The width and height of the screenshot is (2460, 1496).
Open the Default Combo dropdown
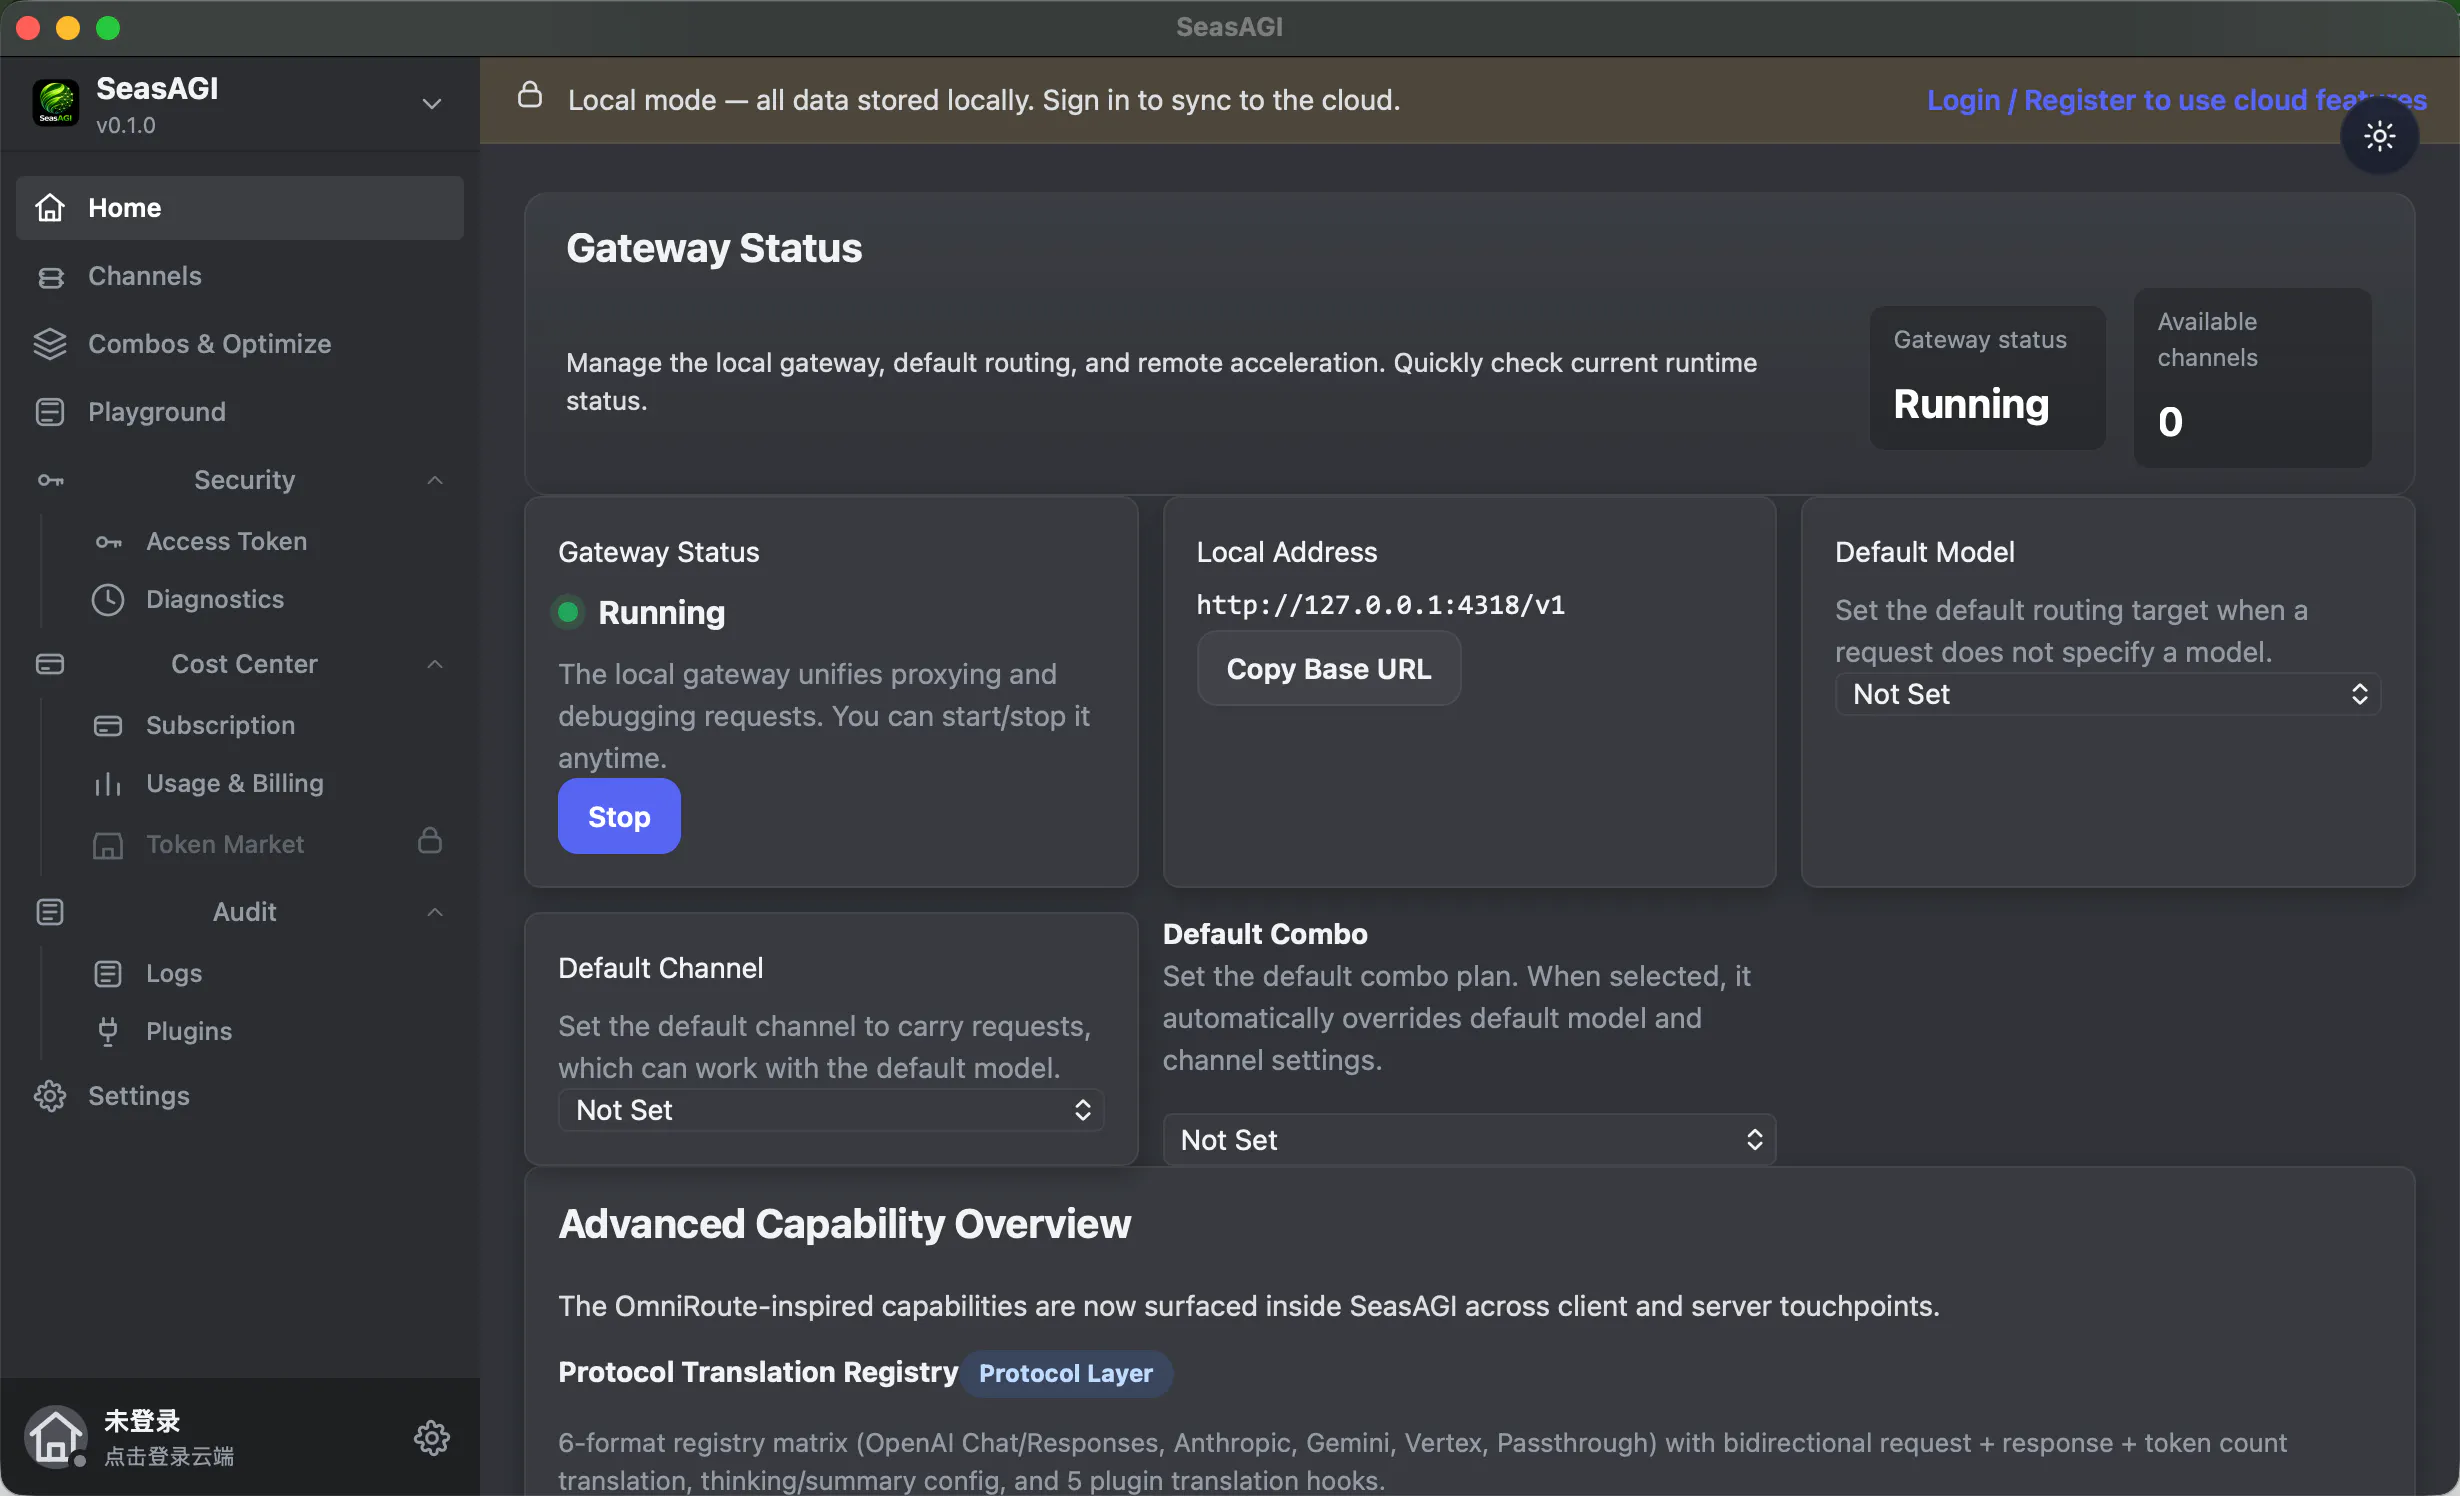click(x=1469, y=1140)
